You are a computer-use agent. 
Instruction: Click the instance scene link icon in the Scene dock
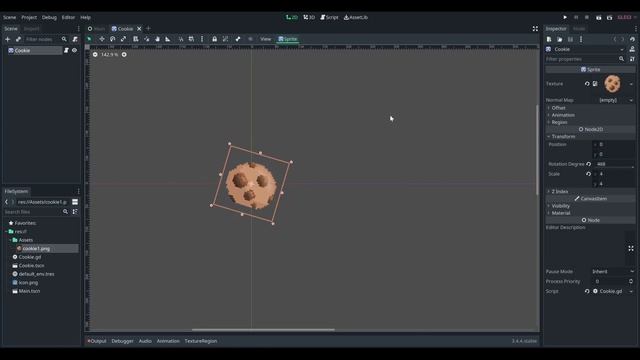pos(18,39)
